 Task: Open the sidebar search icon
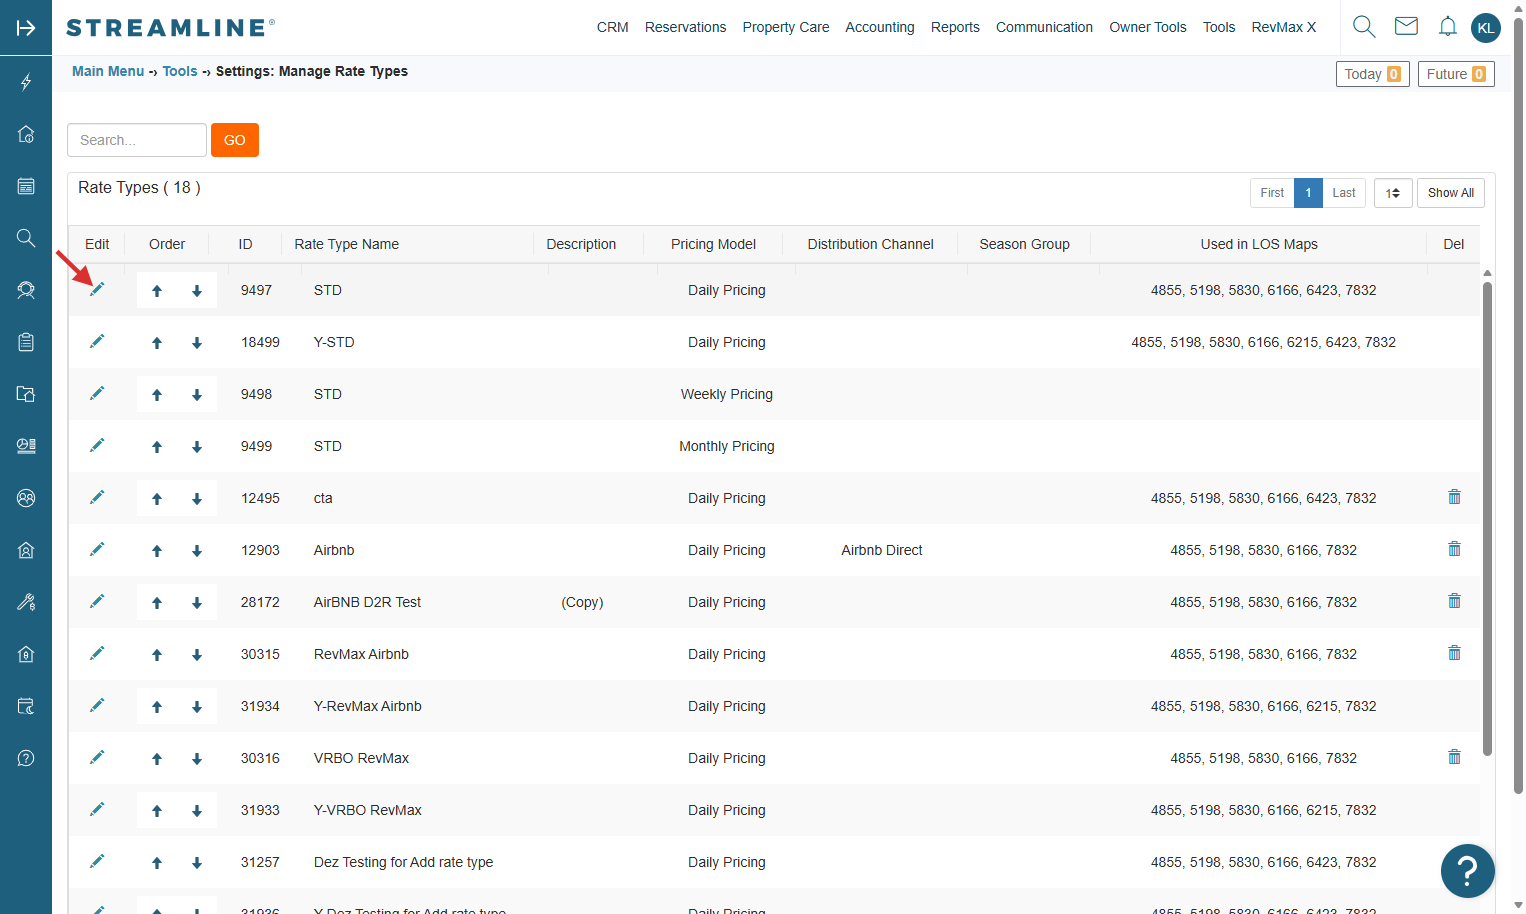point(26,238)
